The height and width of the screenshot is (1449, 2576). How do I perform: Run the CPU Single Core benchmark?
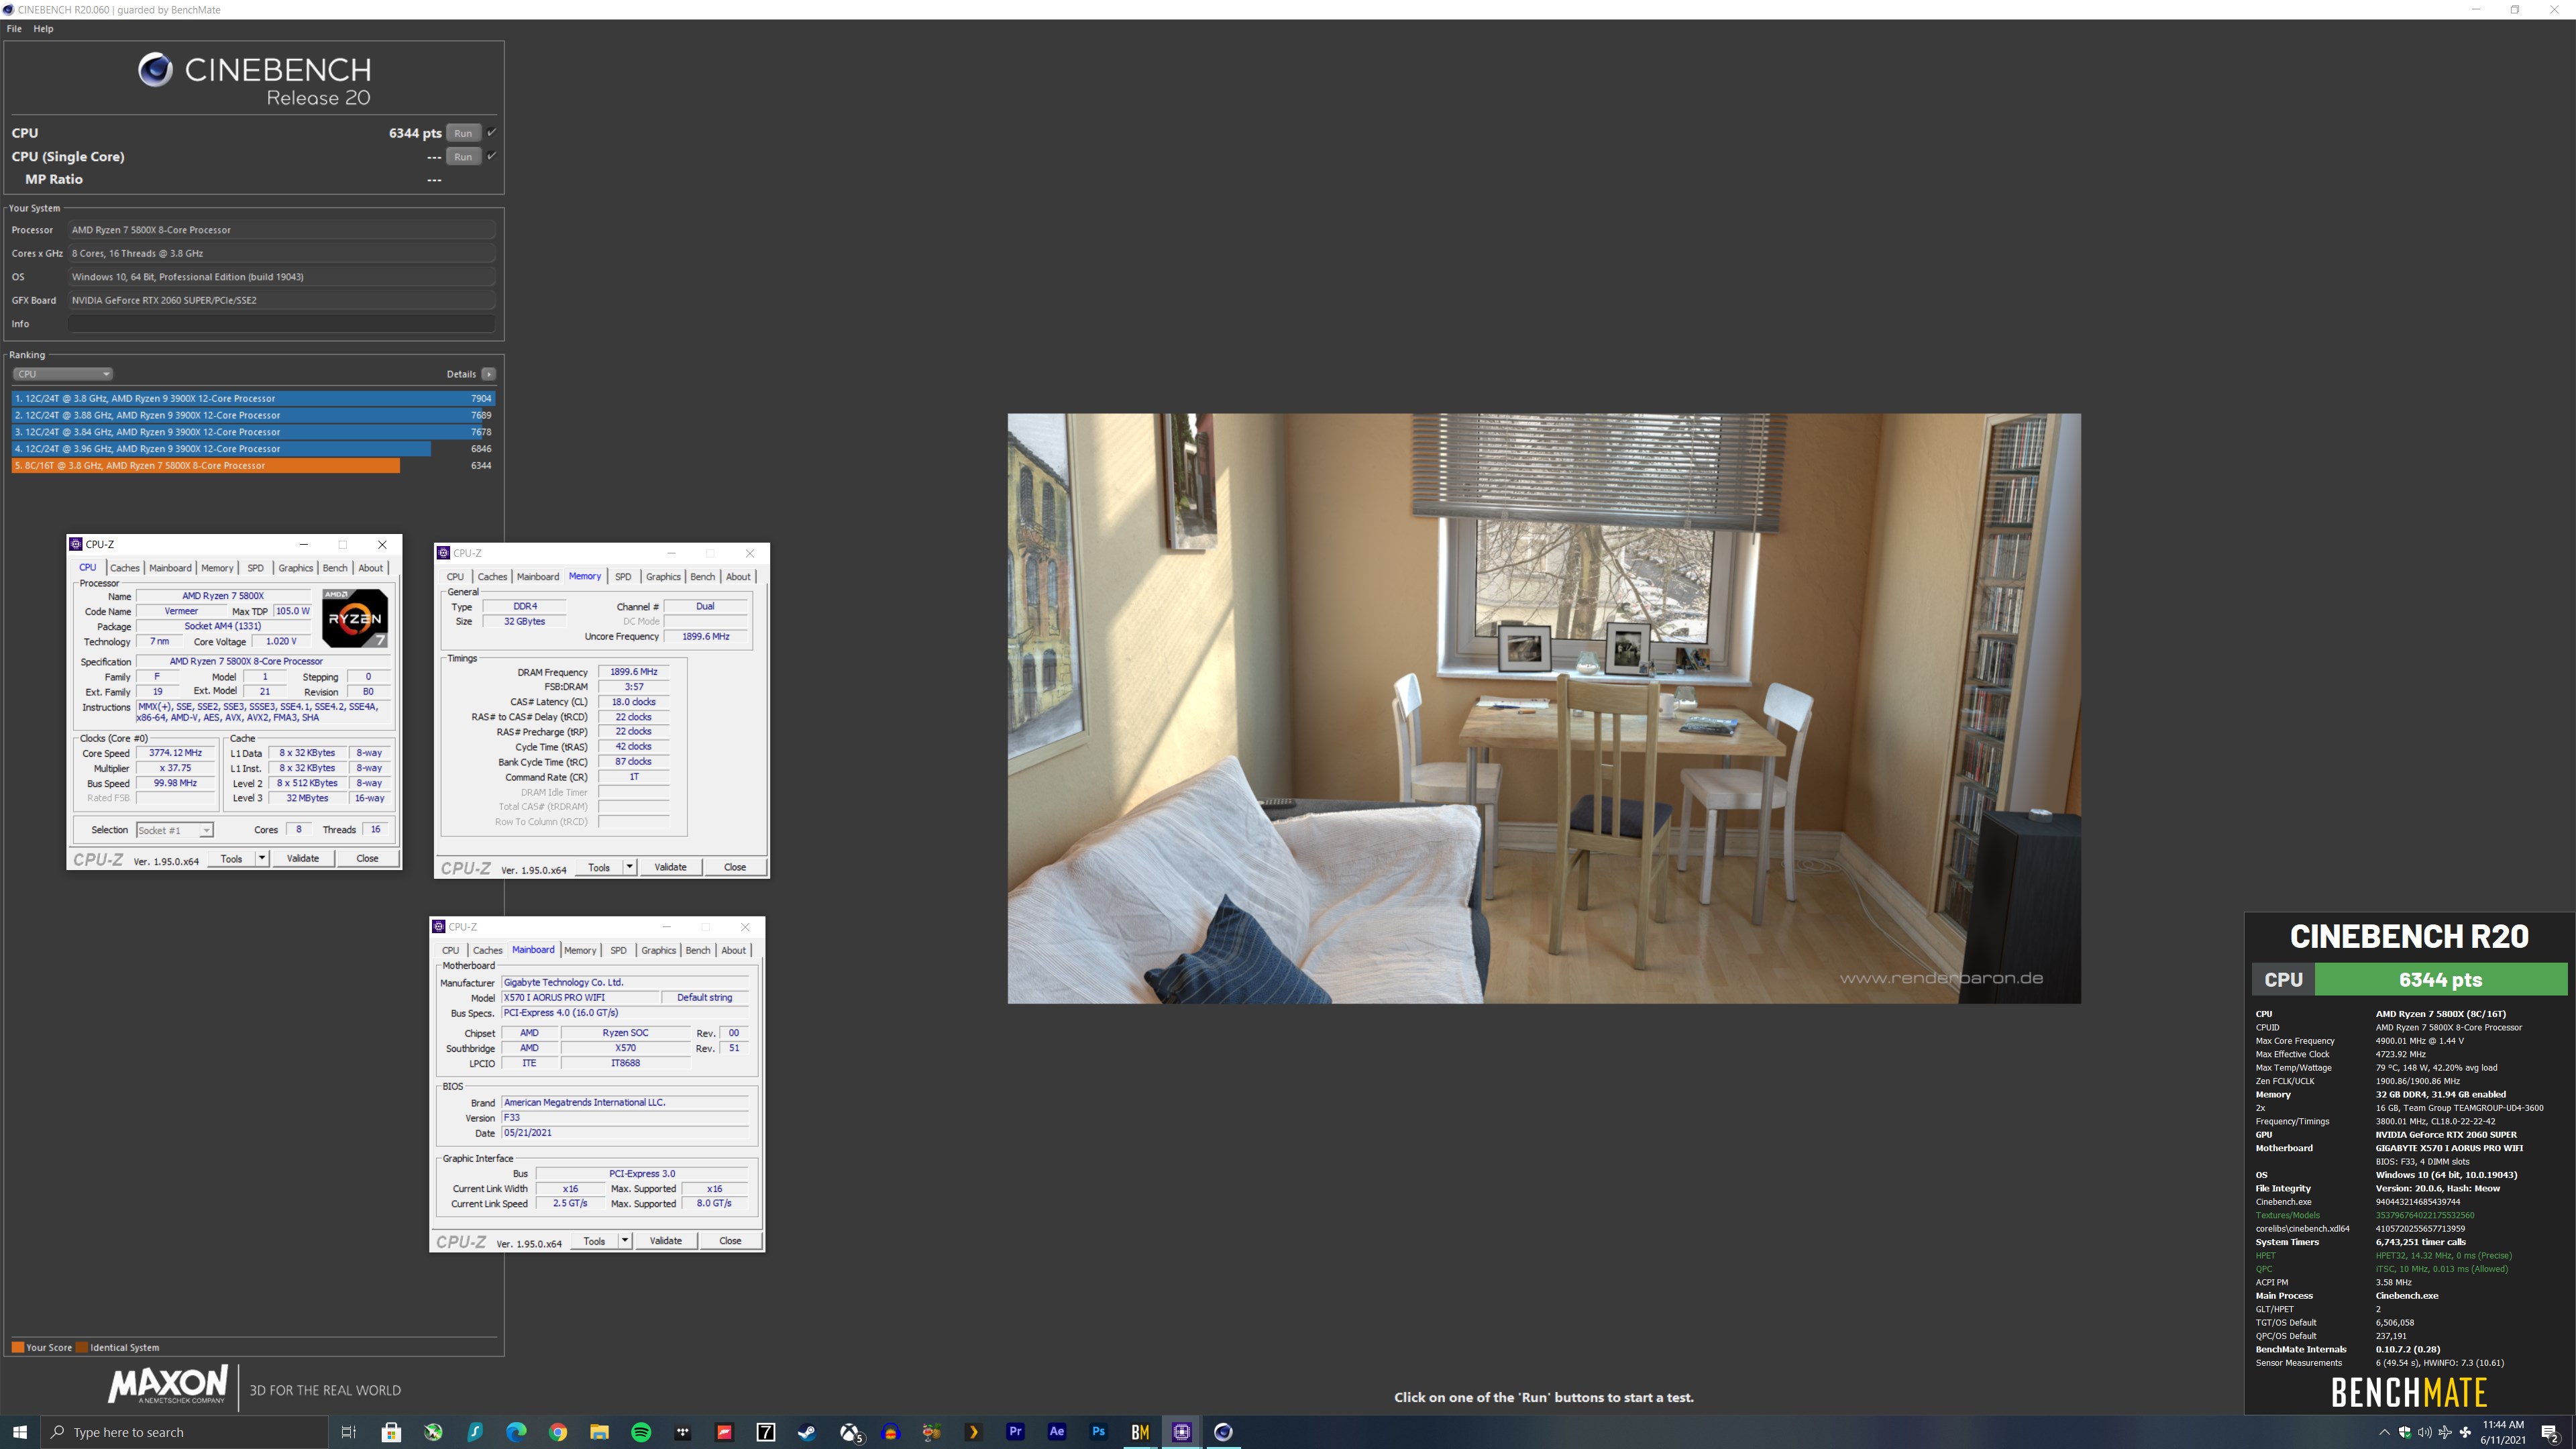(463, 156)
